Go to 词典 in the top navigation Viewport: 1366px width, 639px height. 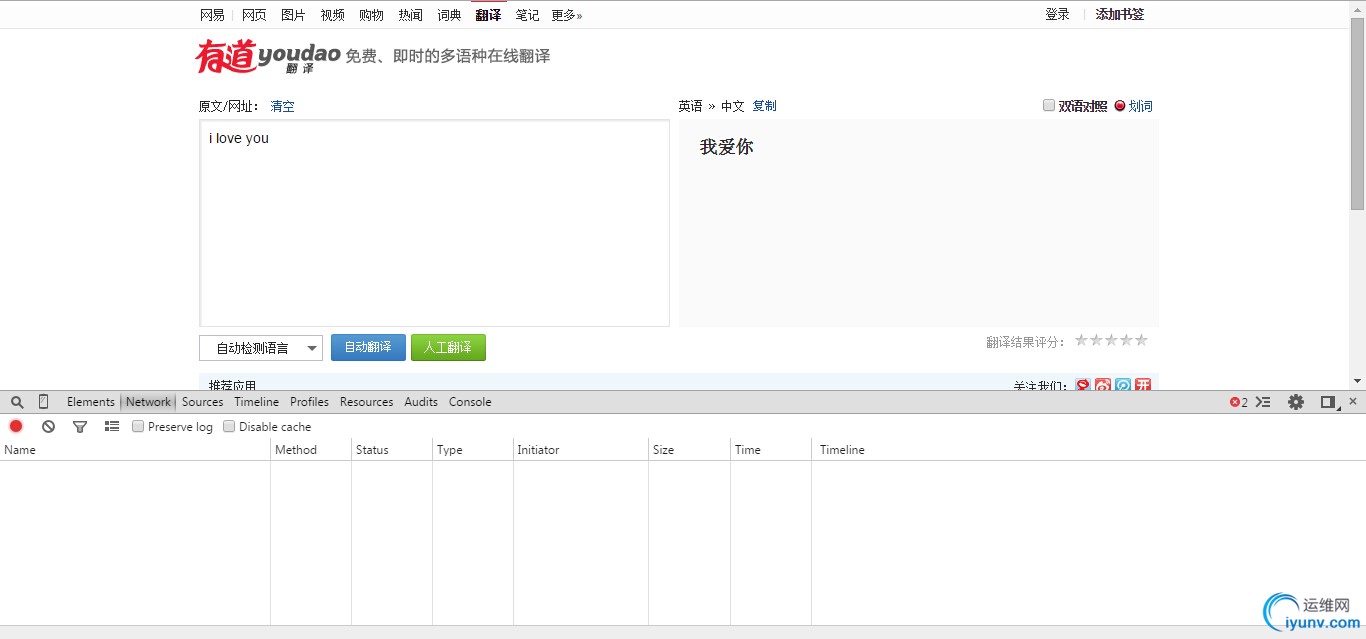coord(450,15)
